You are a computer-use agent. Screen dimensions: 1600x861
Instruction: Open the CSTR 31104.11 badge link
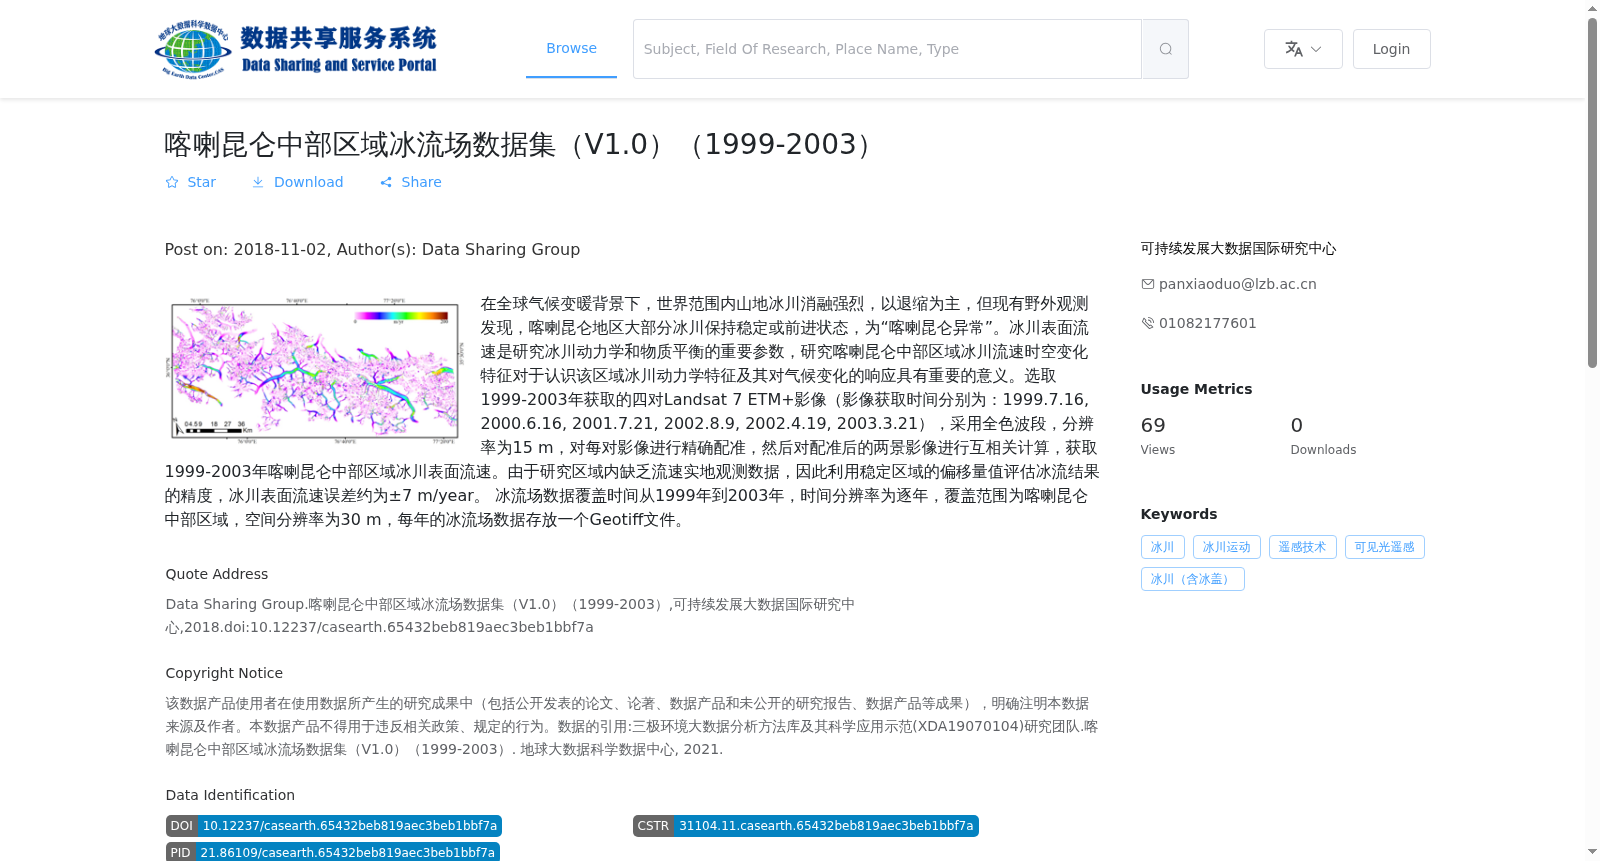(806, 826)
